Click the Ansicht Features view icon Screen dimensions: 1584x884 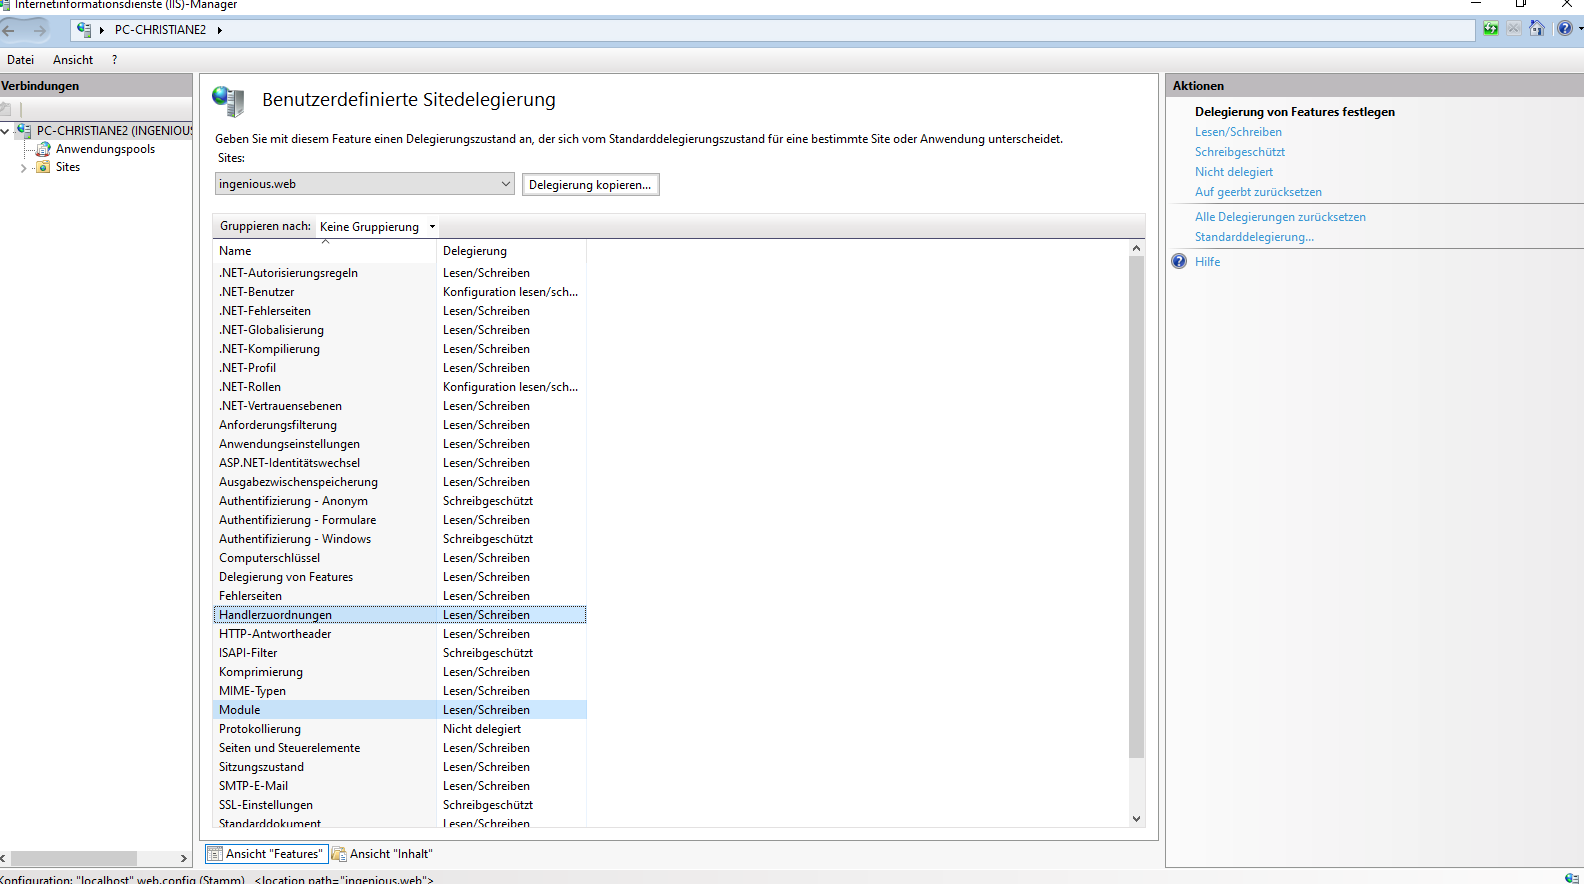[x=214, y=854]
